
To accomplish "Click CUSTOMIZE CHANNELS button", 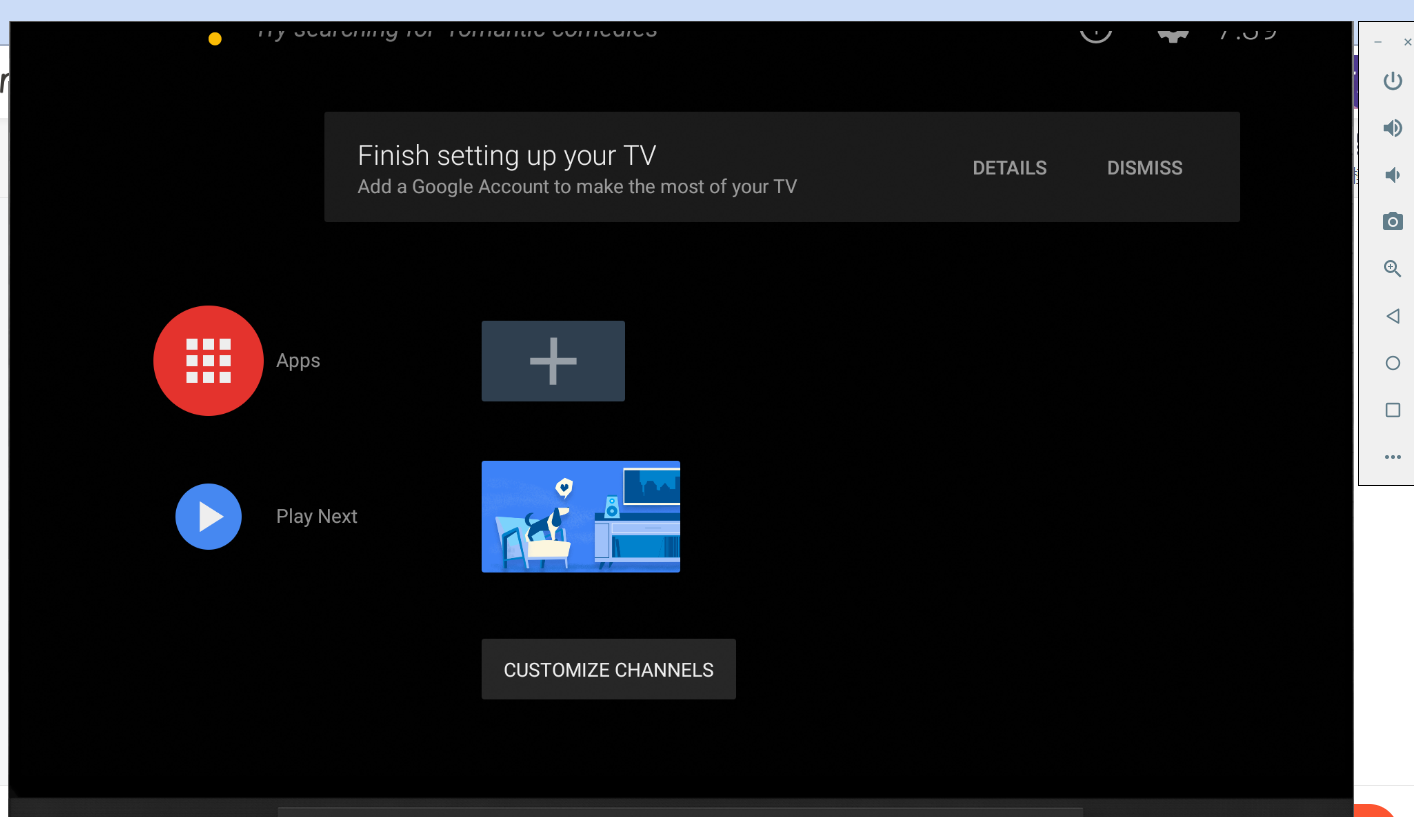I will point(609,670).
